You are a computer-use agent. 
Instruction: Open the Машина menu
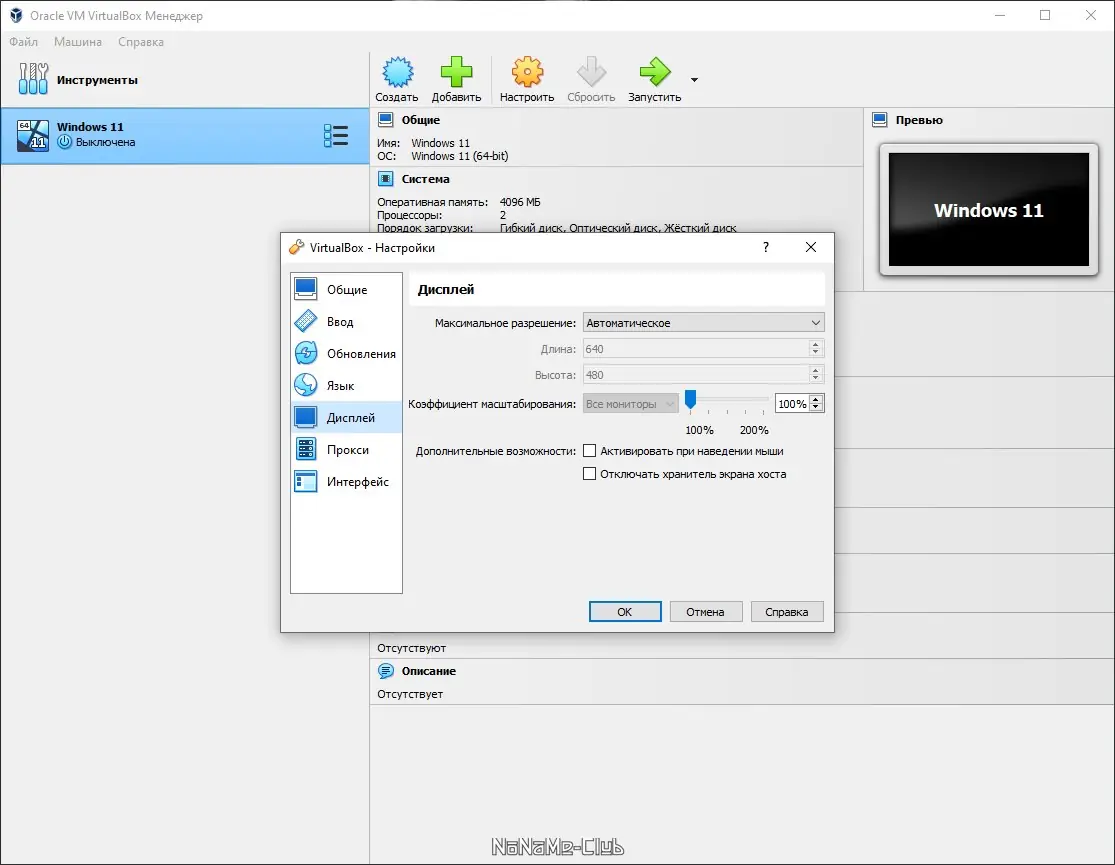click(x=78, y=42)
